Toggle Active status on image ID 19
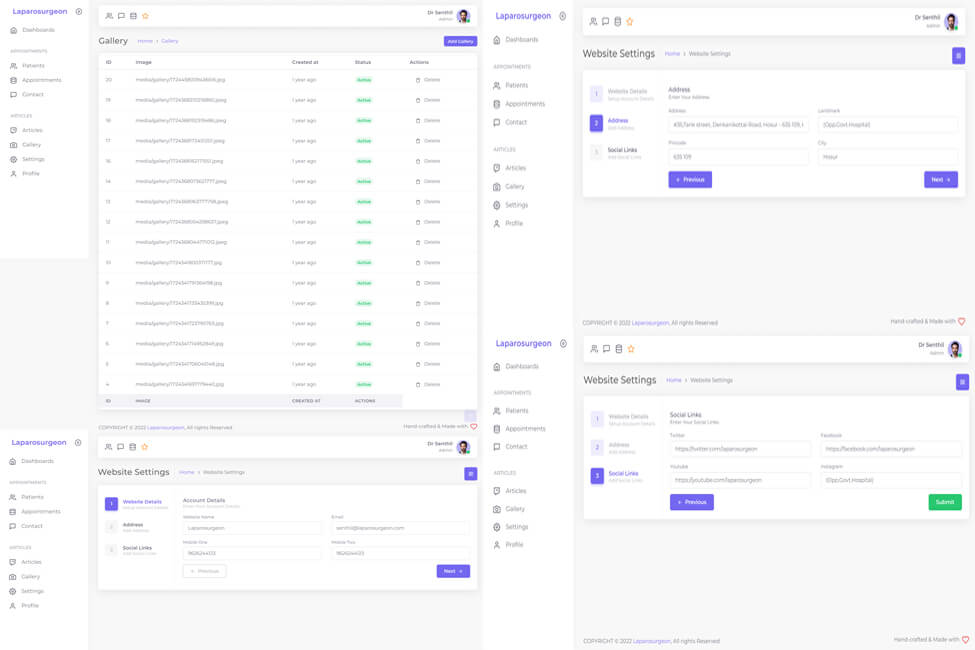The height and width of the screenshot is (650, 975). (362, 100)
